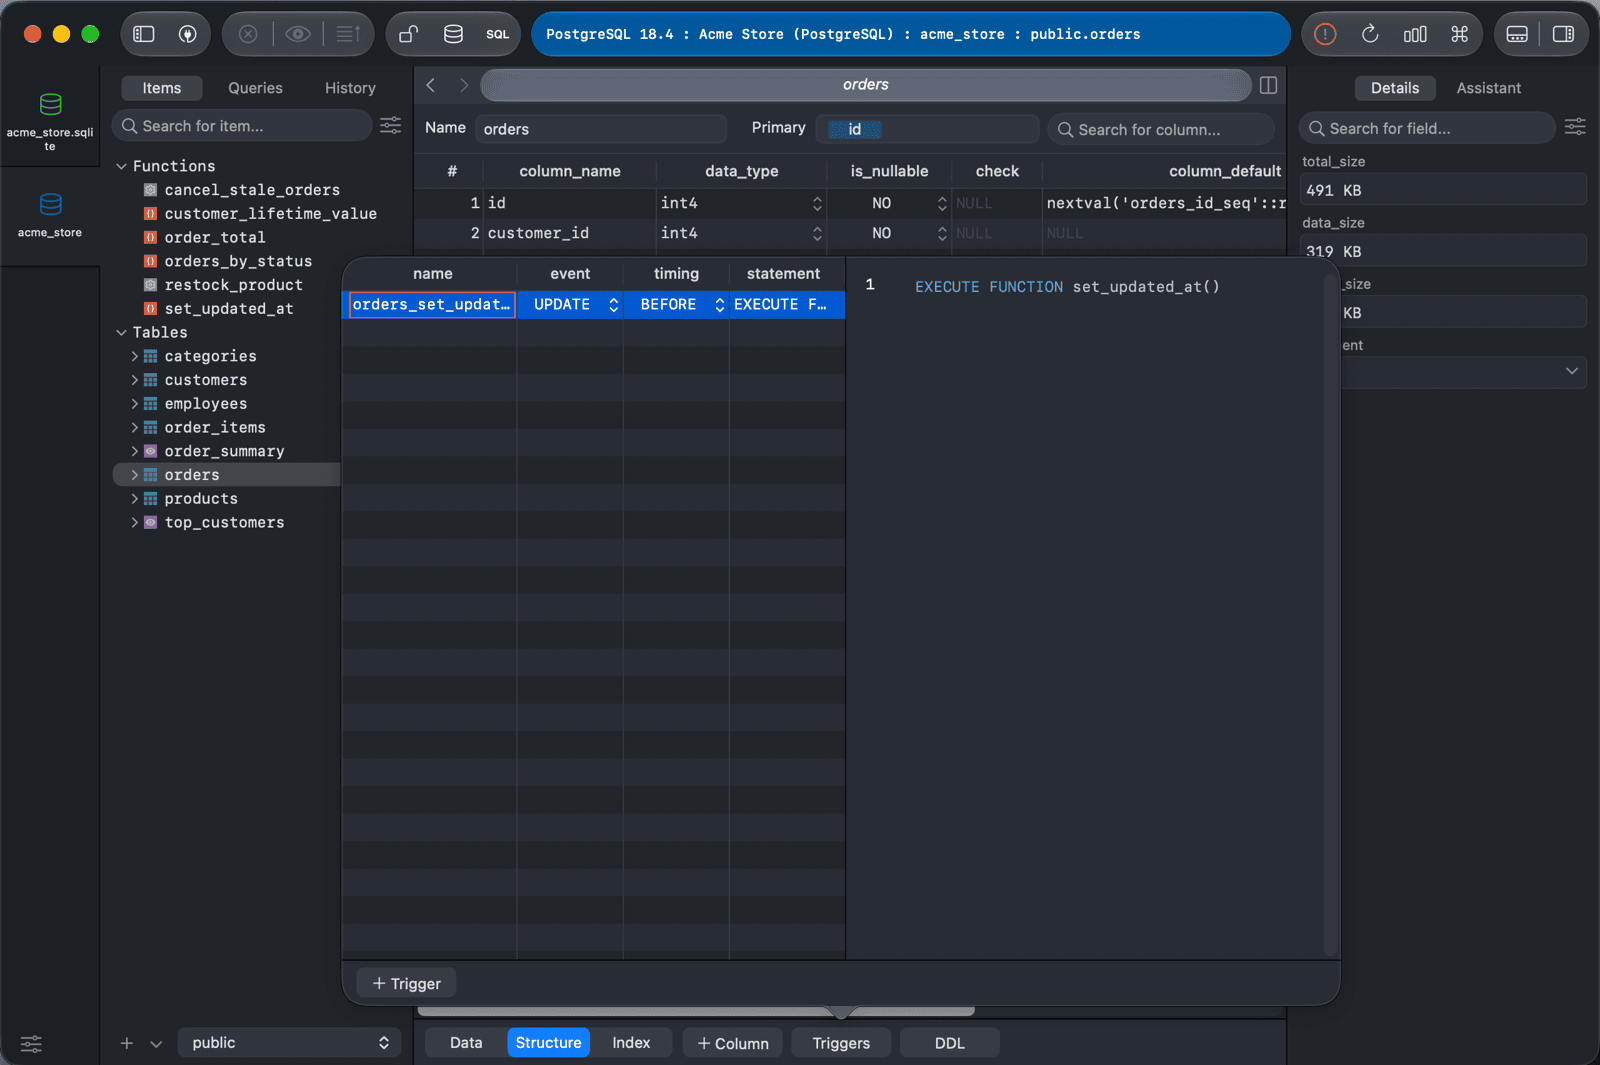Screen dimensions: 1600x1065
Task: Click the Search for item field
Action: (x=243, y=126)
